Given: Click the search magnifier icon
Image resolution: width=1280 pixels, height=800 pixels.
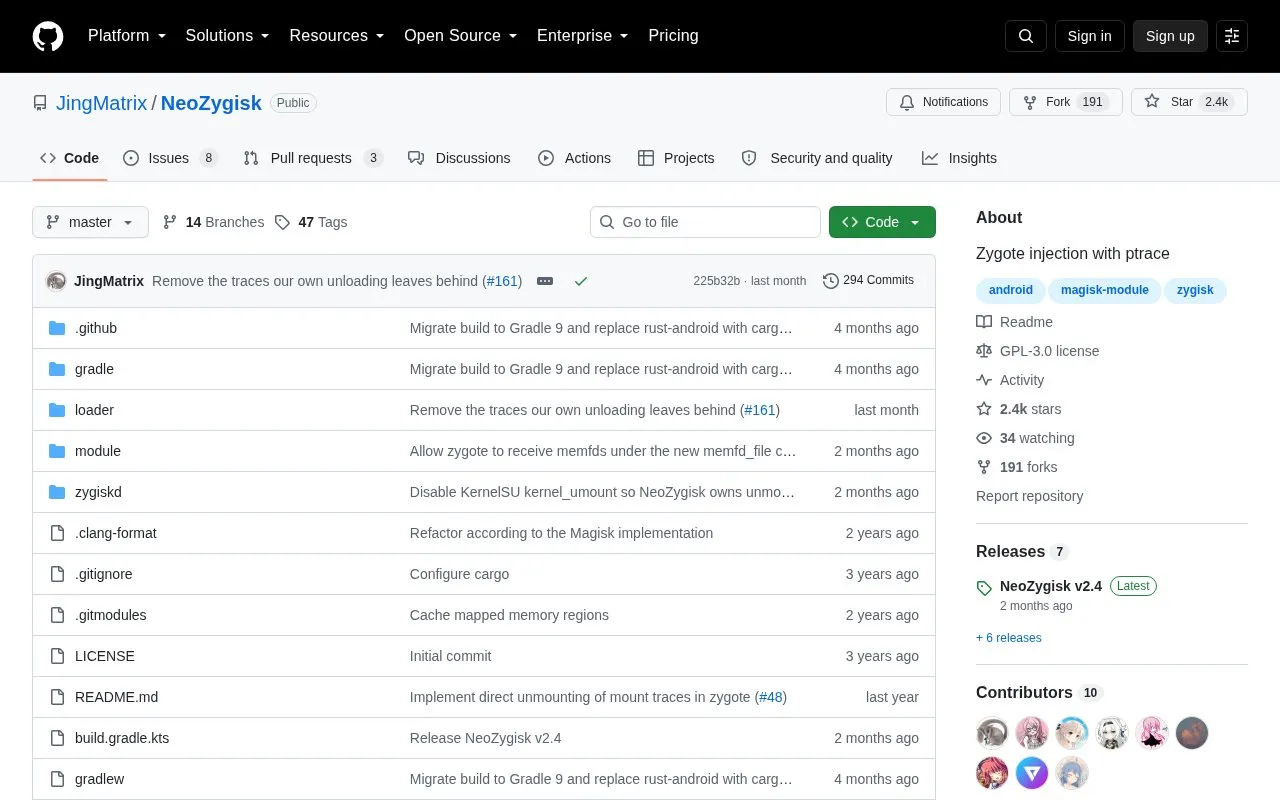Looking at the screenshot, I should click(x=1026, y=36).
